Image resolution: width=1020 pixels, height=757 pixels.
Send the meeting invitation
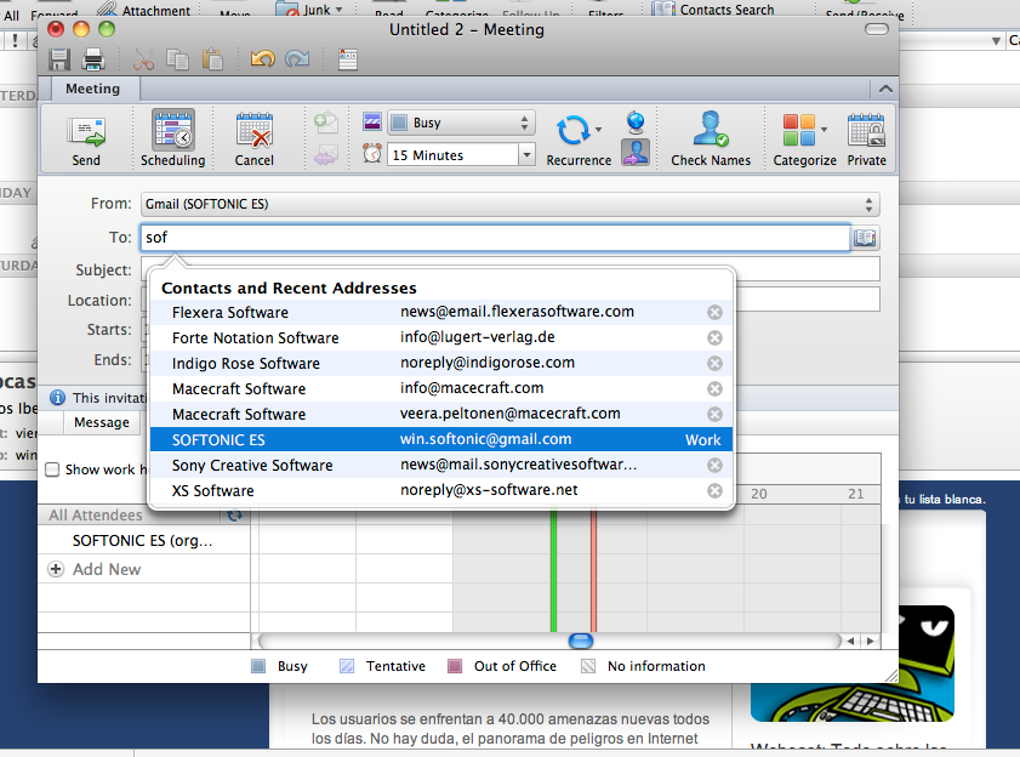coord(85,138)
